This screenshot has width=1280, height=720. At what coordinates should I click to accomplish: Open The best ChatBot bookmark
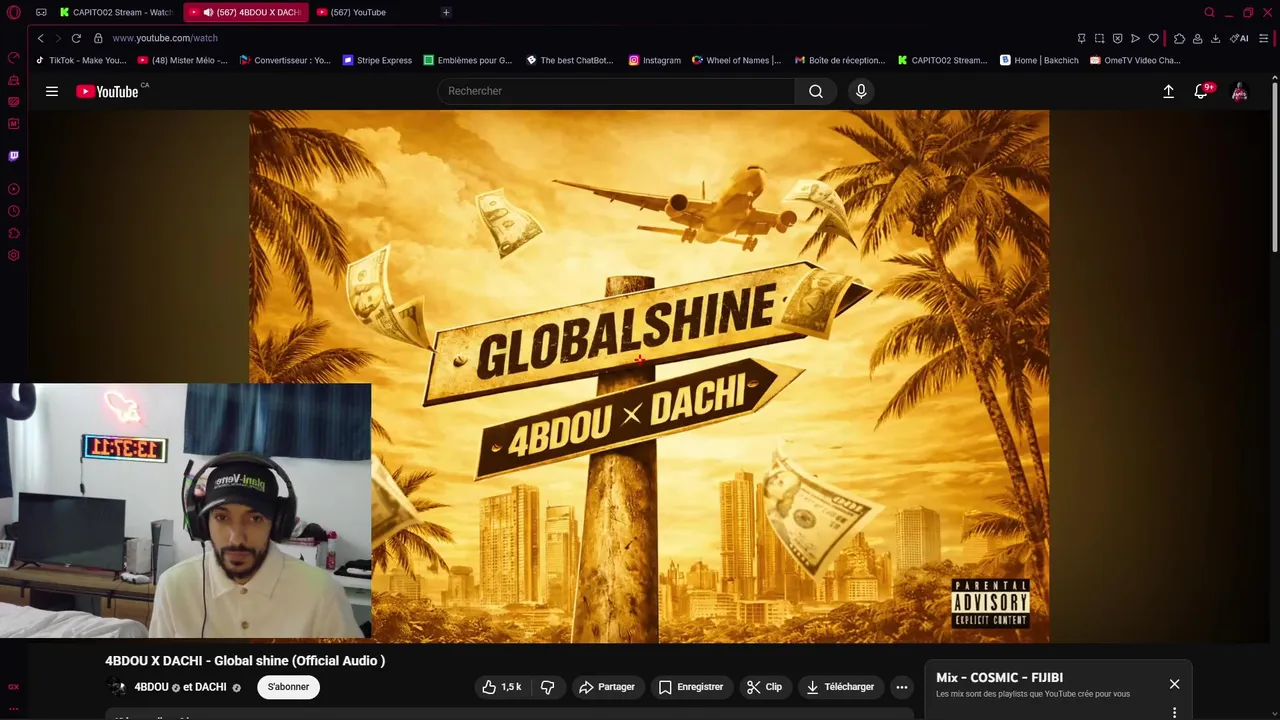(x=570, y=60)
